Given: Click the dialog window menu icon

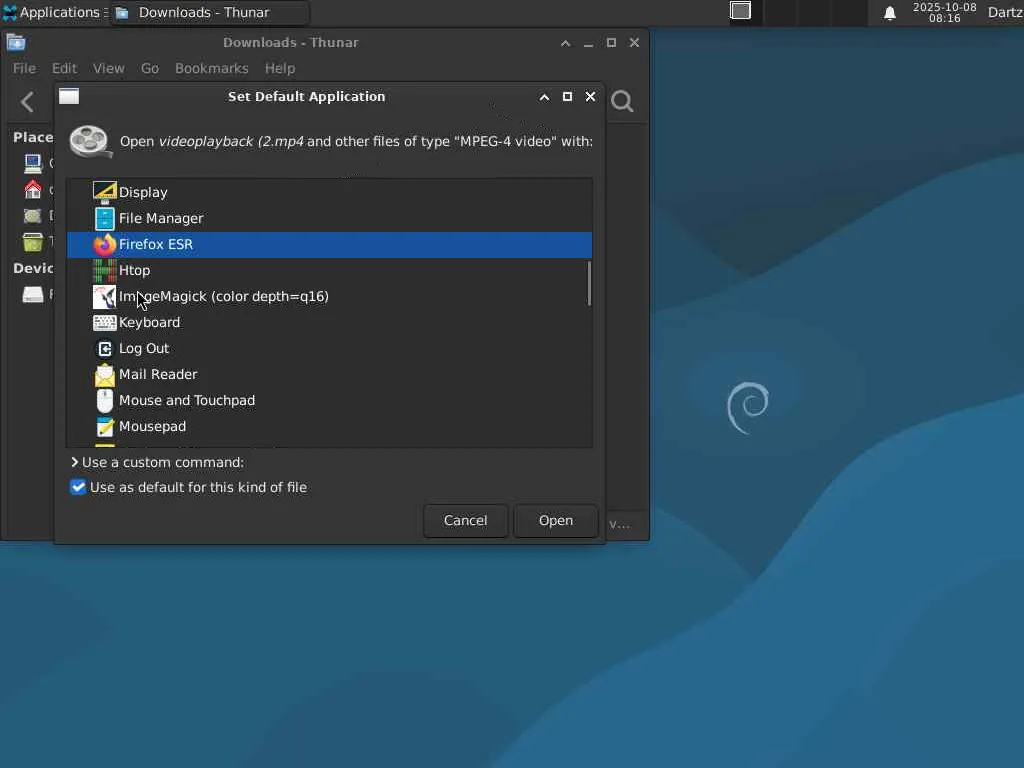Looking at the screenshot, I should click(69, 97).
